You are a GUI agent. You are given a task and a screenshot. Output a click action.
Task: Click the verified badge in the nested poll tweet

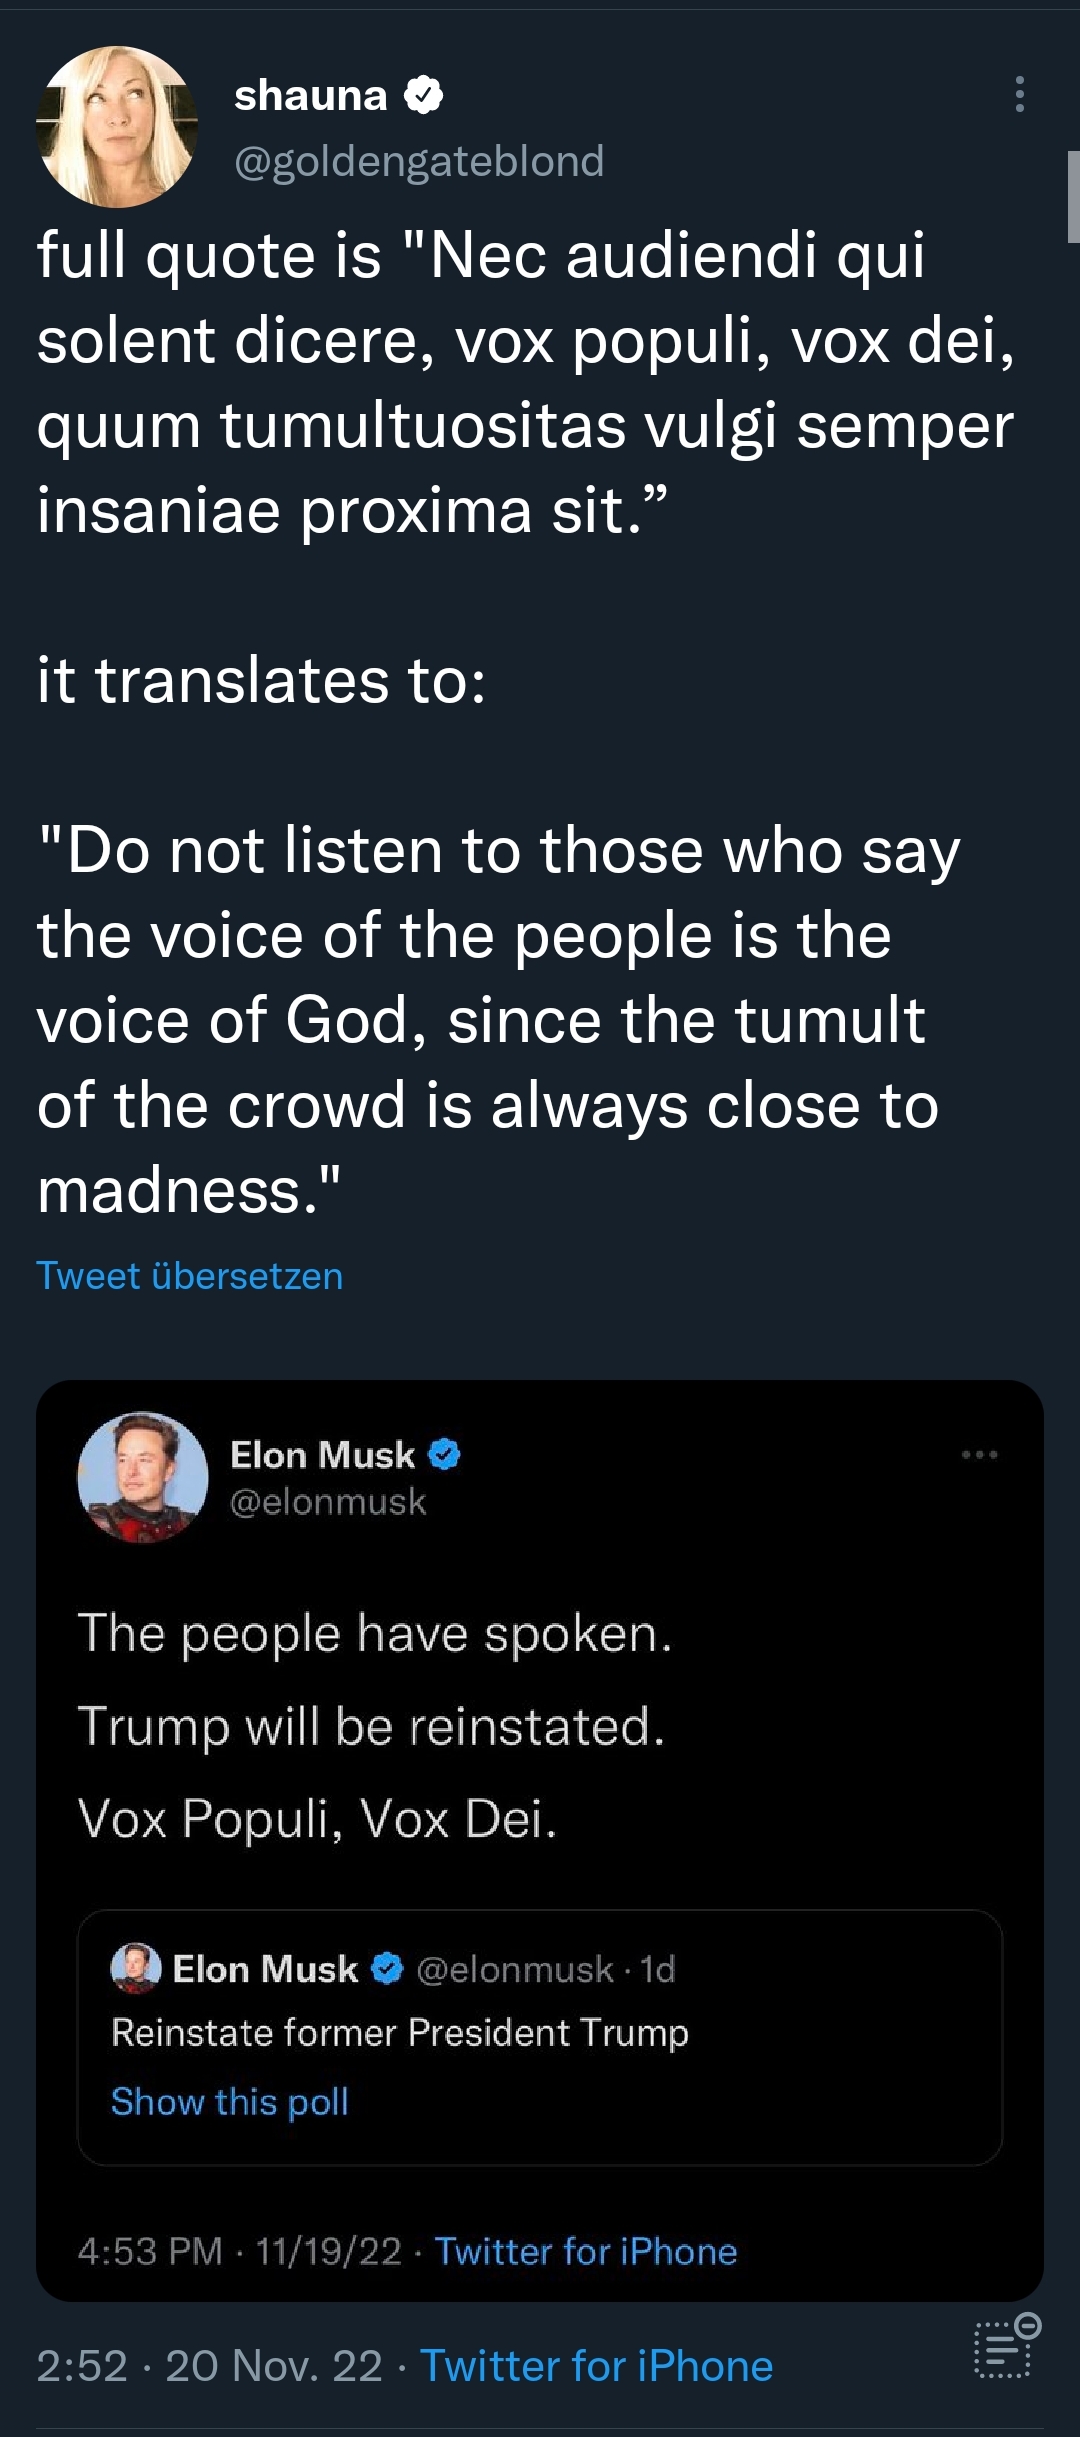coord(387,1969)
